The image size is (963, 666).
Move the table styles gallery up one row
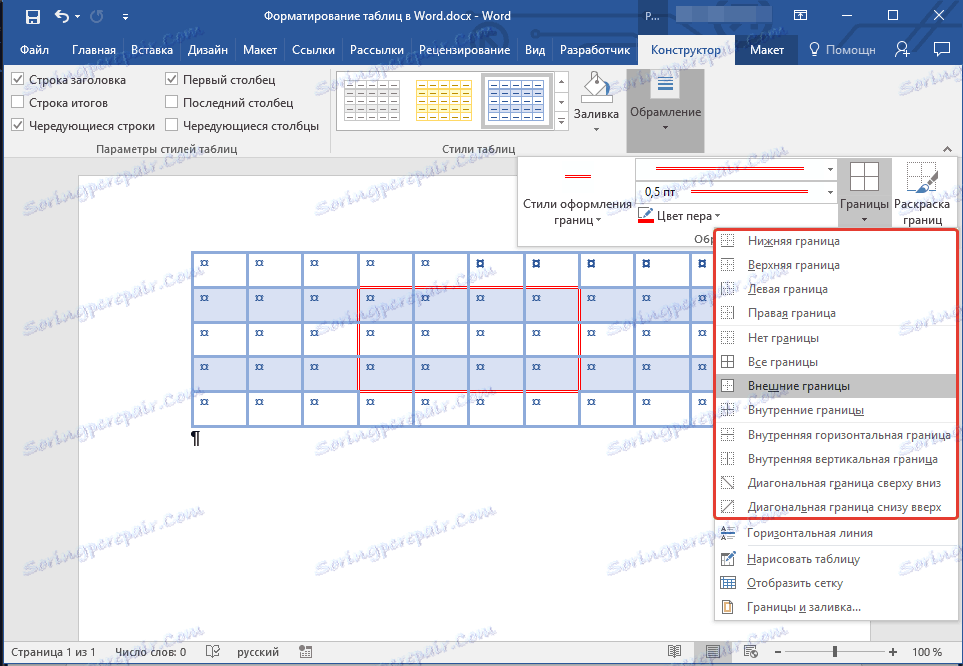[561, 81]
